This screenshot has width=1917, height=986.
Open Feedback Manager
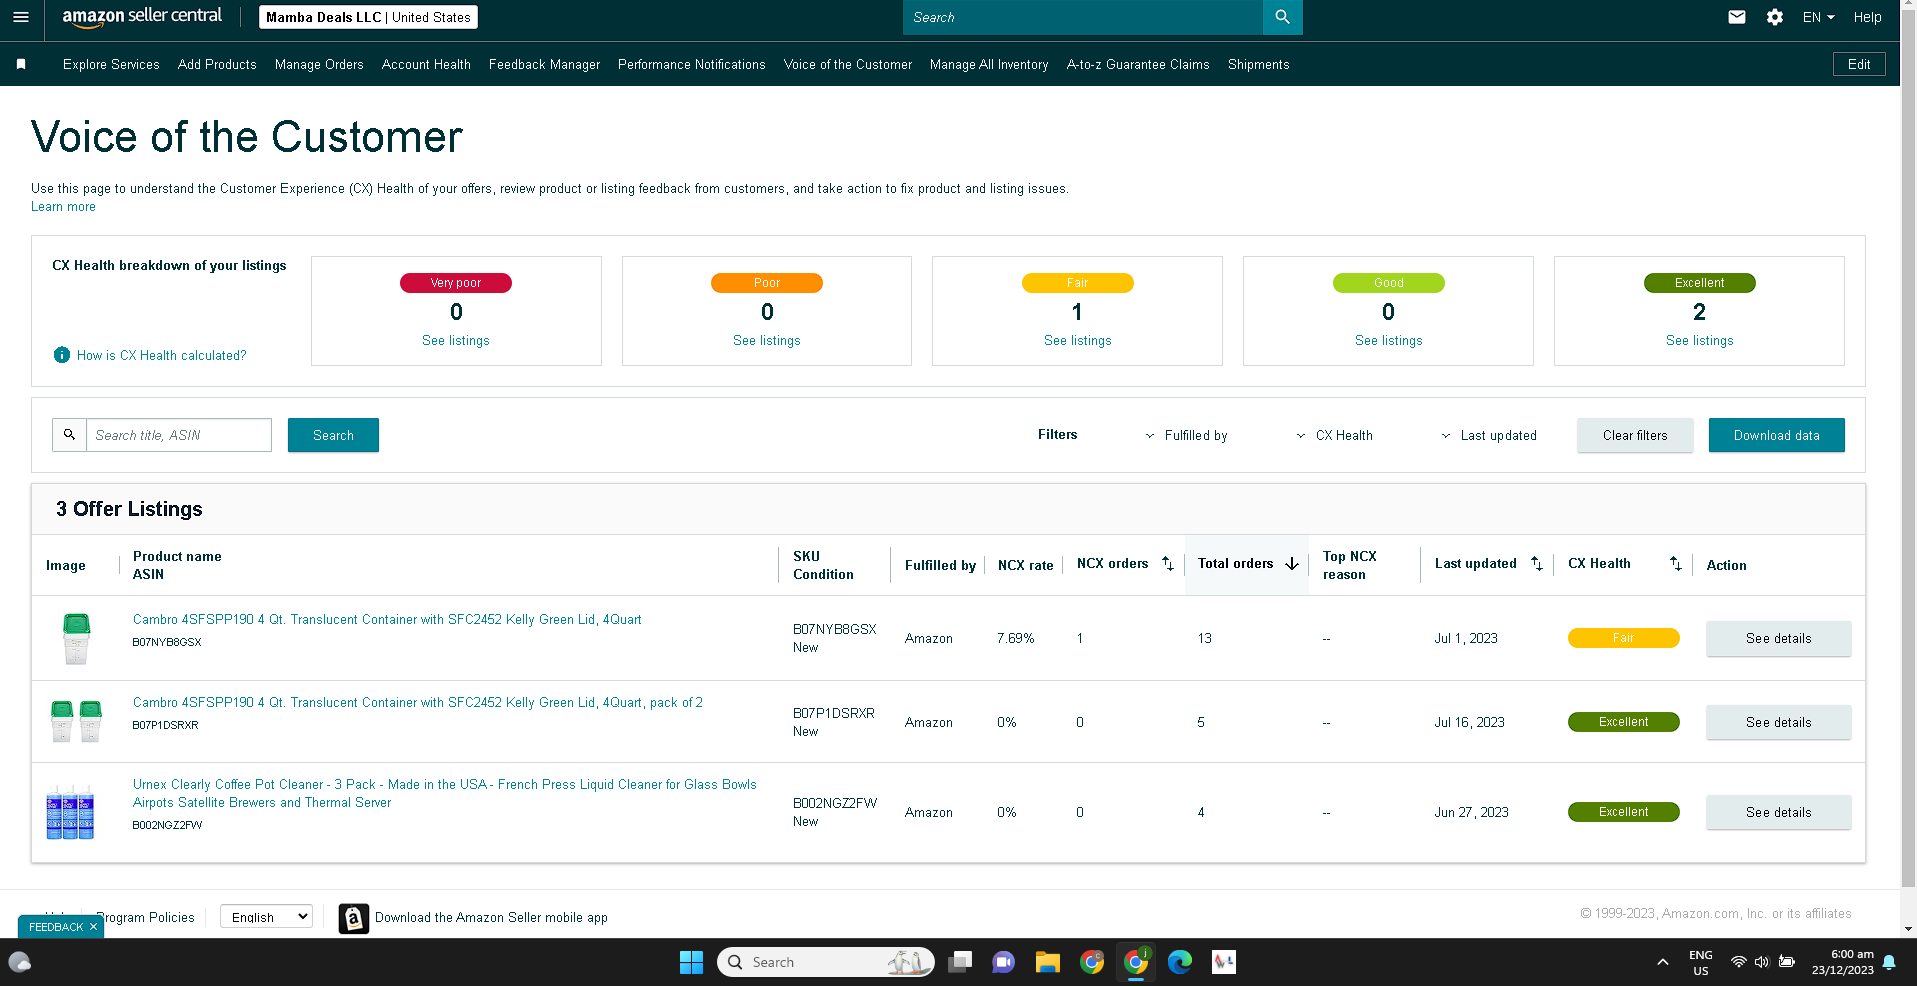click(x=544, y=64)
